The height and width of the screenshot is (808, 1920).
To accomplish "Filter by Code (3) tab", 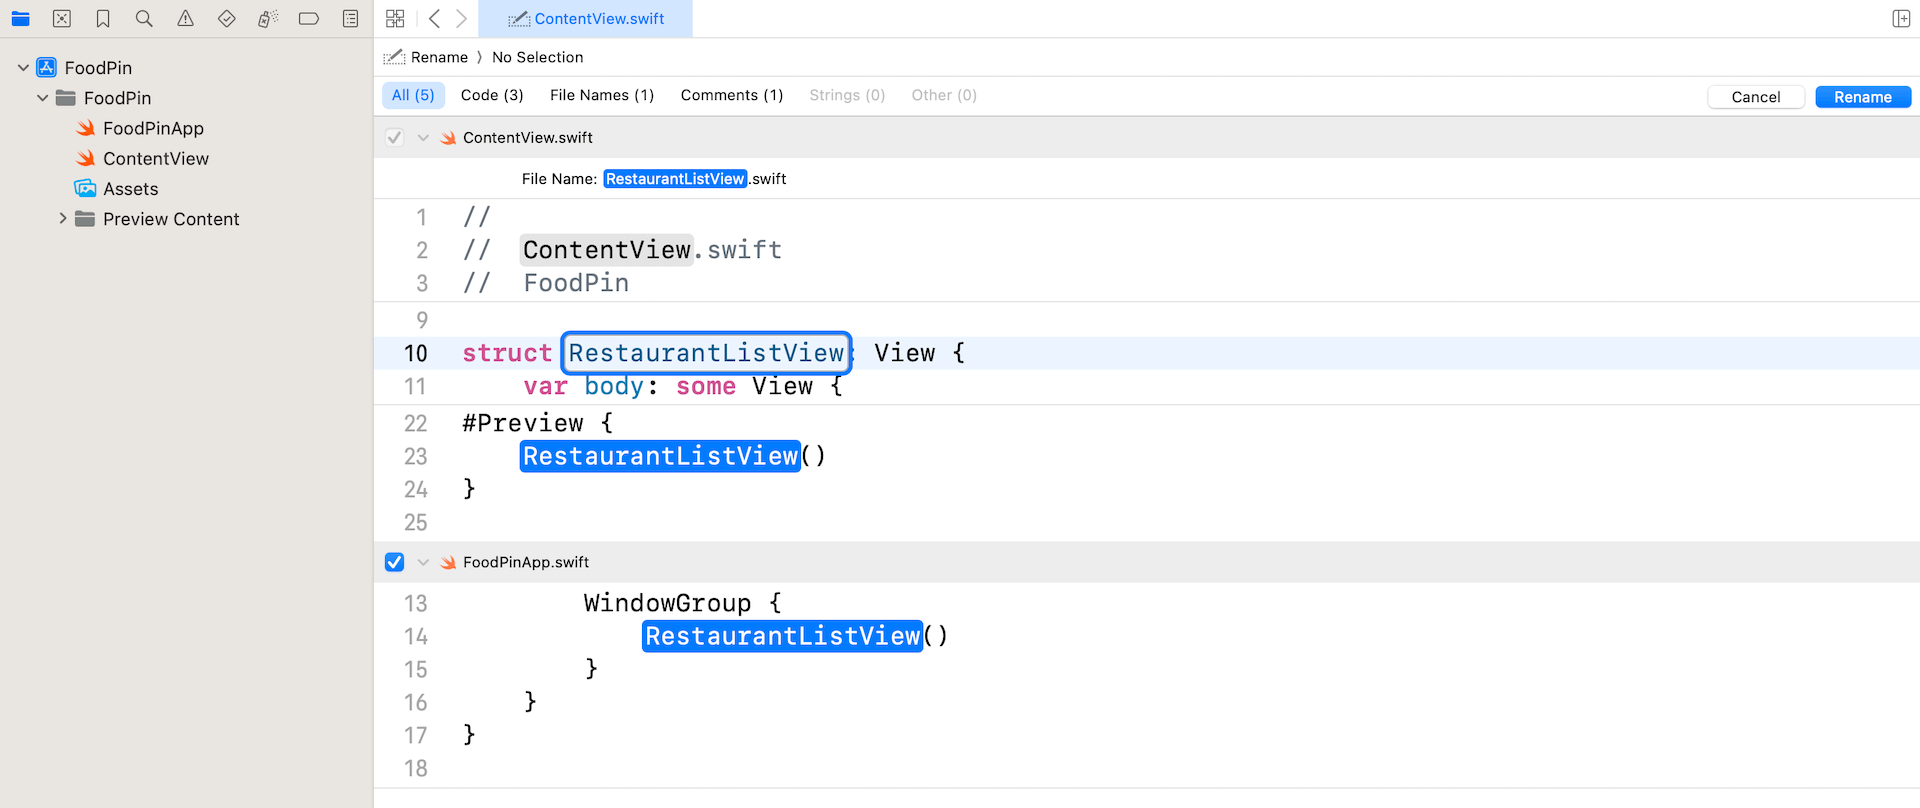I will point(492,95).
